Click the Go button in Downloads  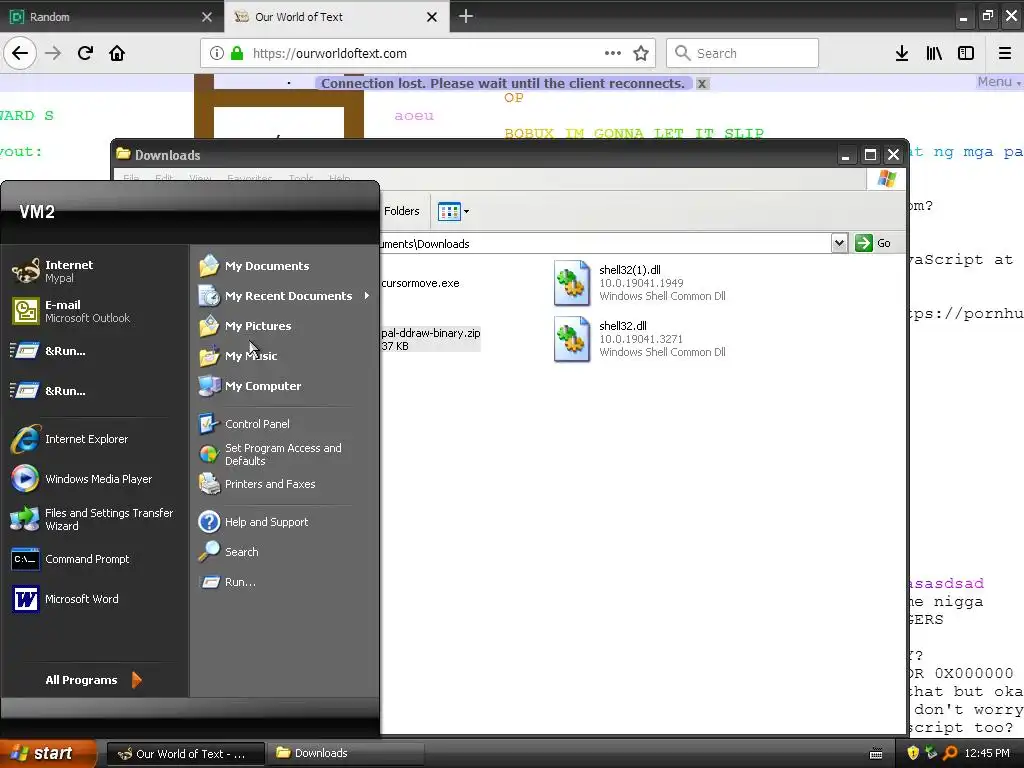(x=873, y=243)
